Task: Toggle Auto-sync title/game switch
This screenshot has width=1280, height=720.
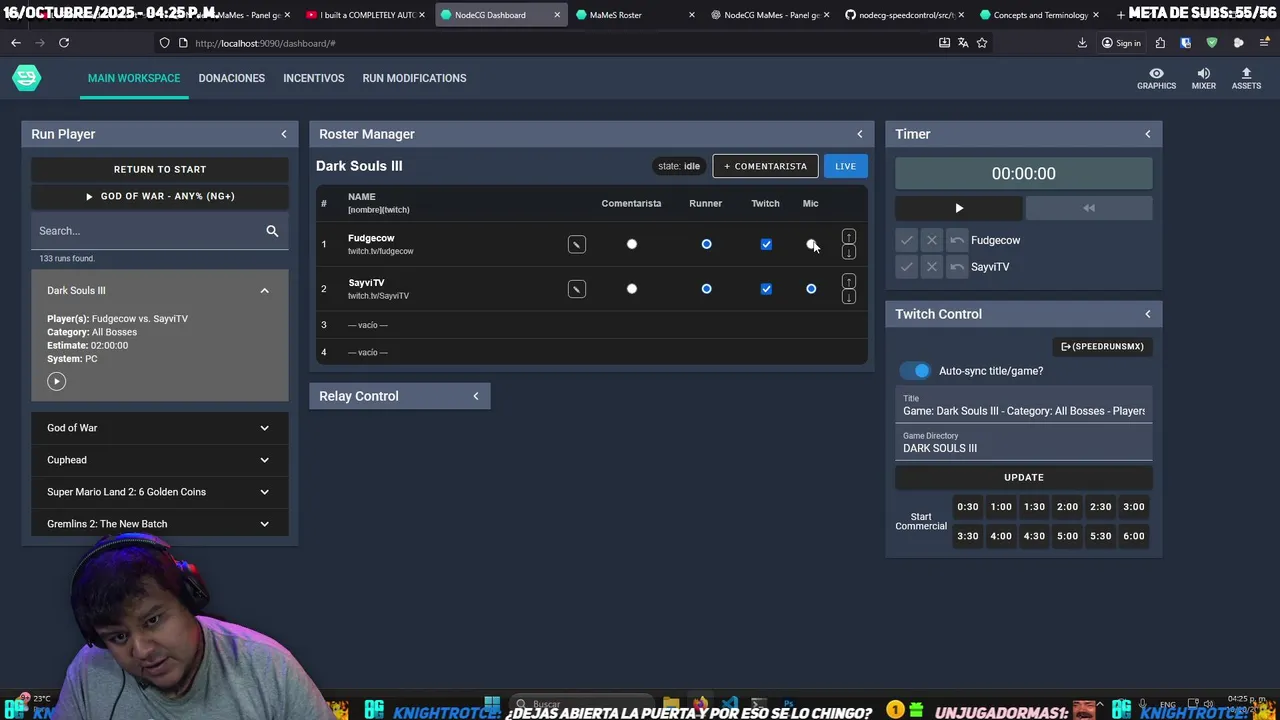Action: 915,371
